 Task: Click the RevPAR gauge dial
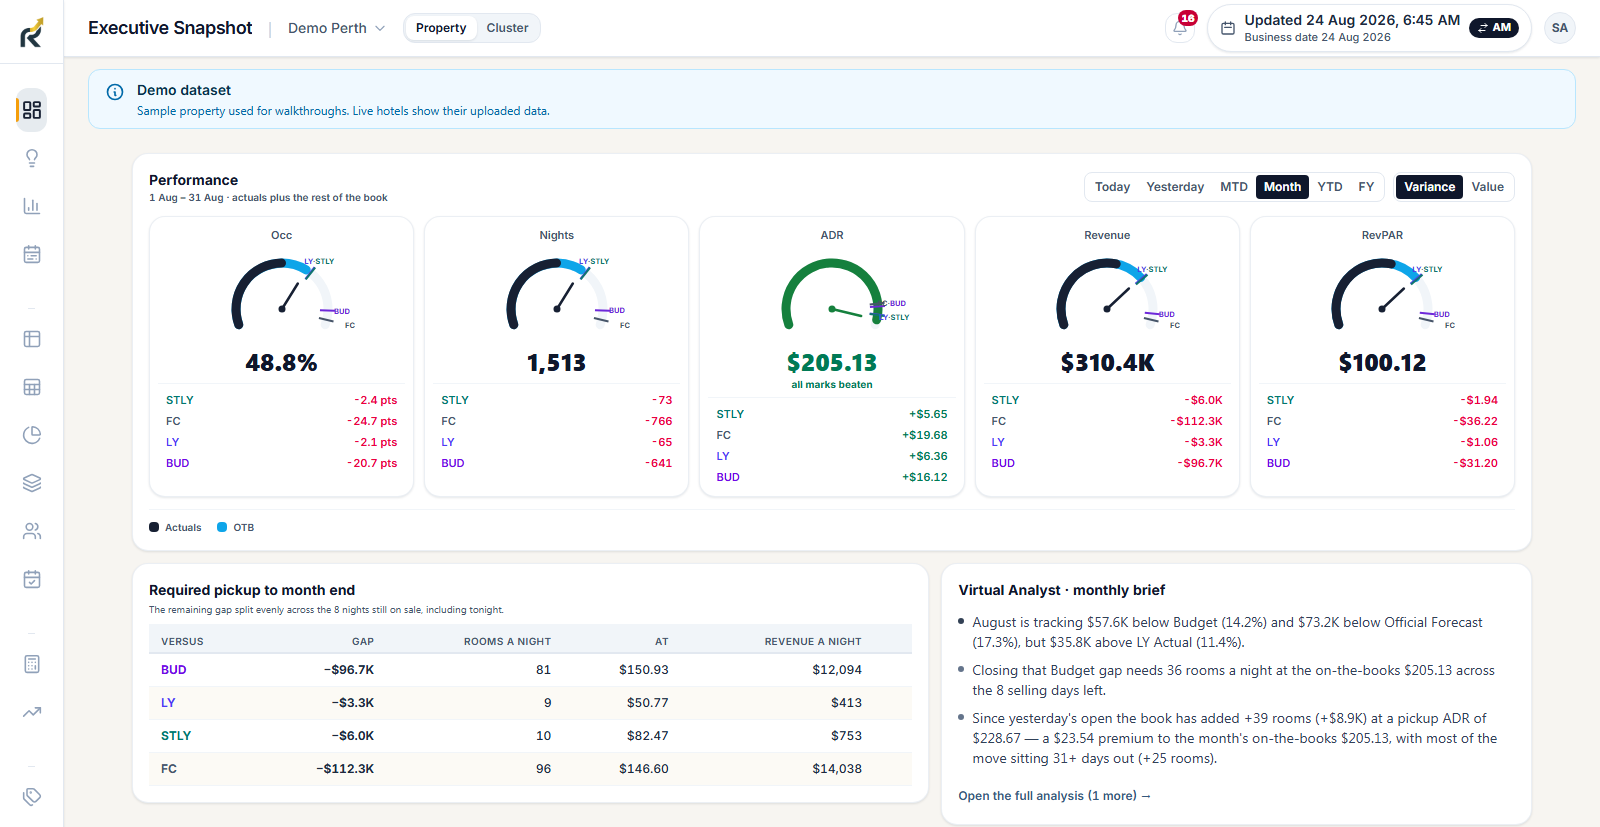click(1382, 294)
